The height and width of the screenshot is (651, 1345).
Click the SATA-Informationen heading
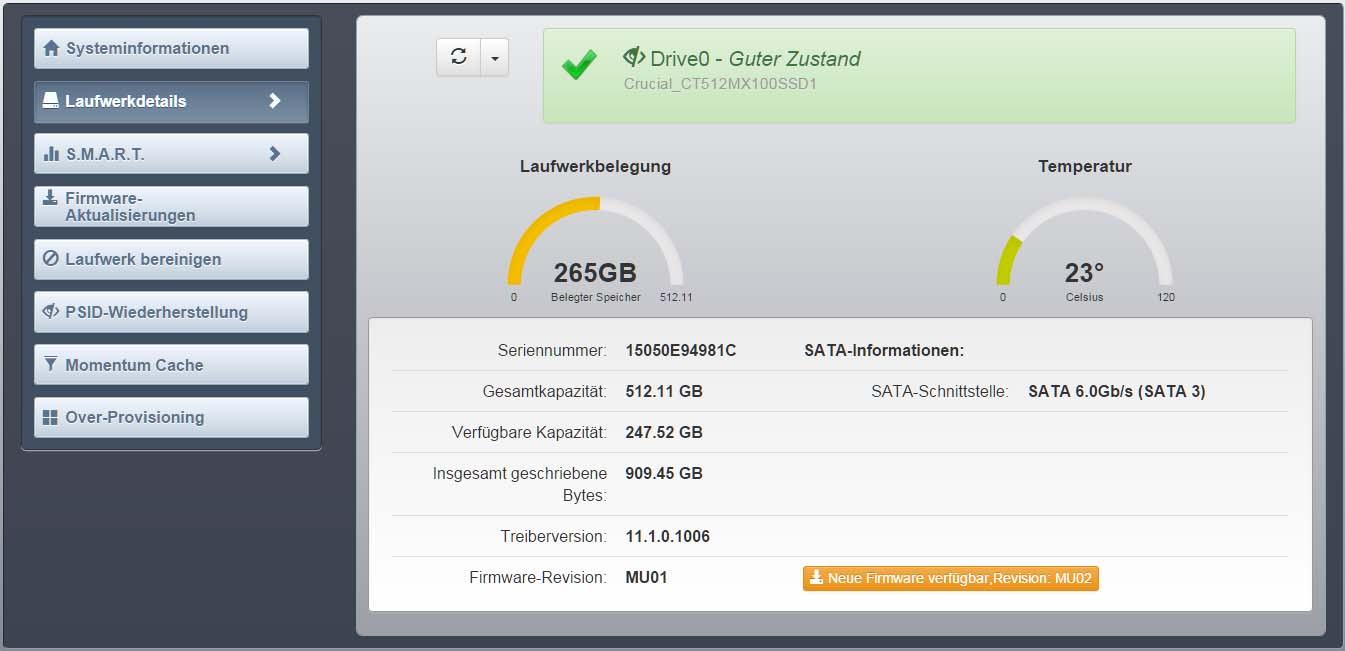[884, 350]
